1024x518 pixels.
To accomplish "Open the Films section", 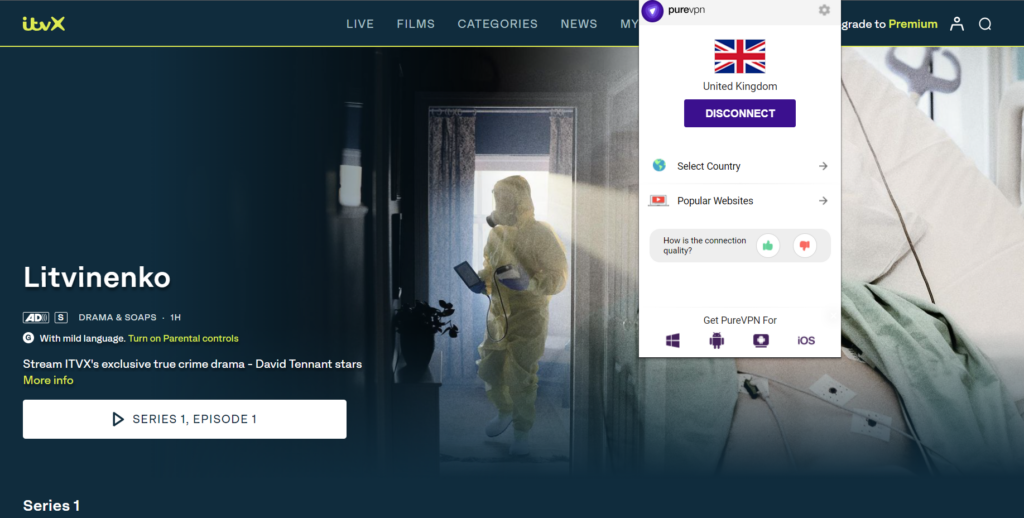I will point(415,24).
